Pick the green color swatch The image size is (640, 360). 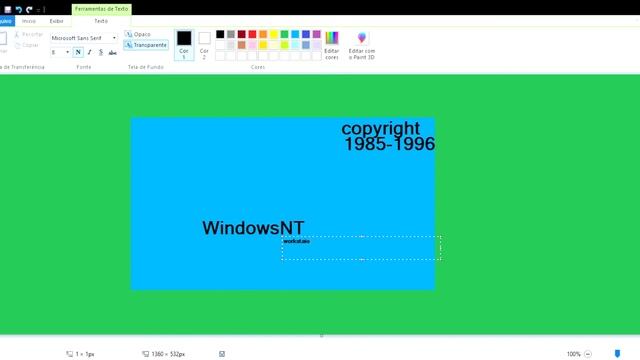pyautogui.click(x=284, y=34)
